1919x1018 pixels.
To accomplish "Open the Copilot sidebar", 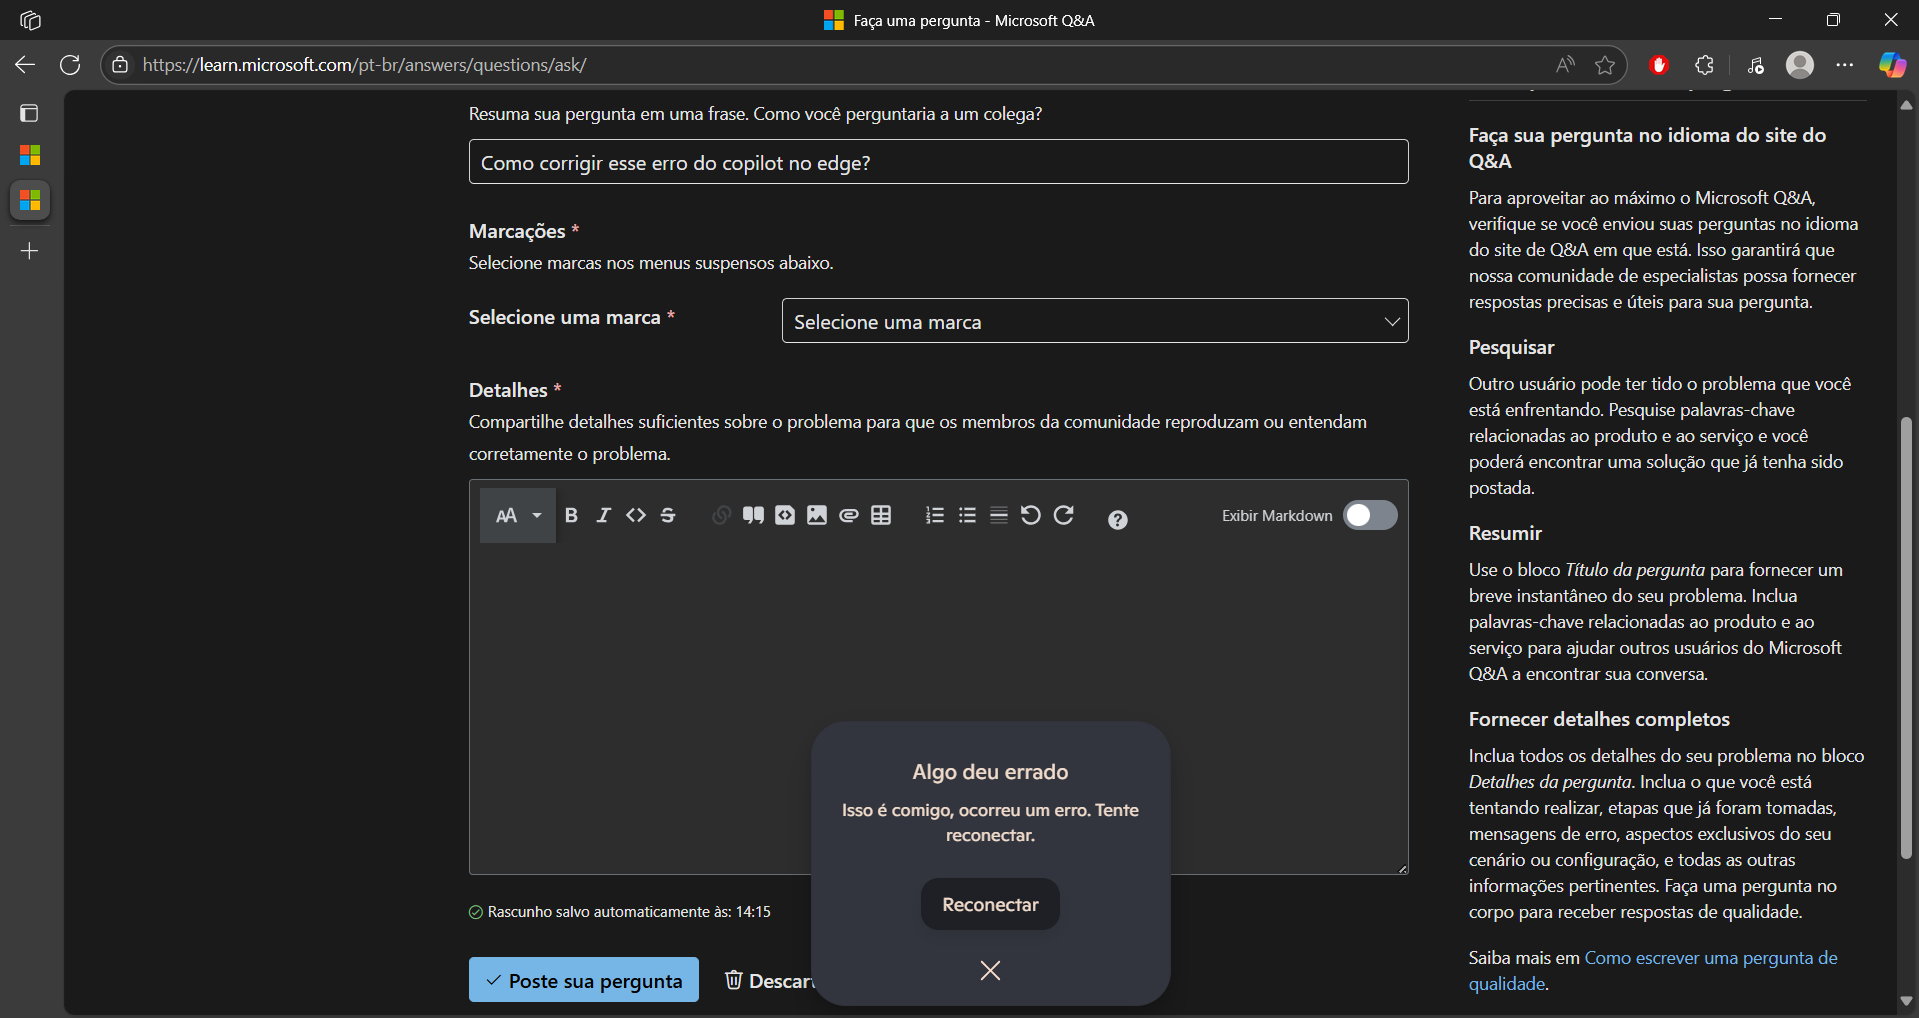I will [x=1892, y=65].
